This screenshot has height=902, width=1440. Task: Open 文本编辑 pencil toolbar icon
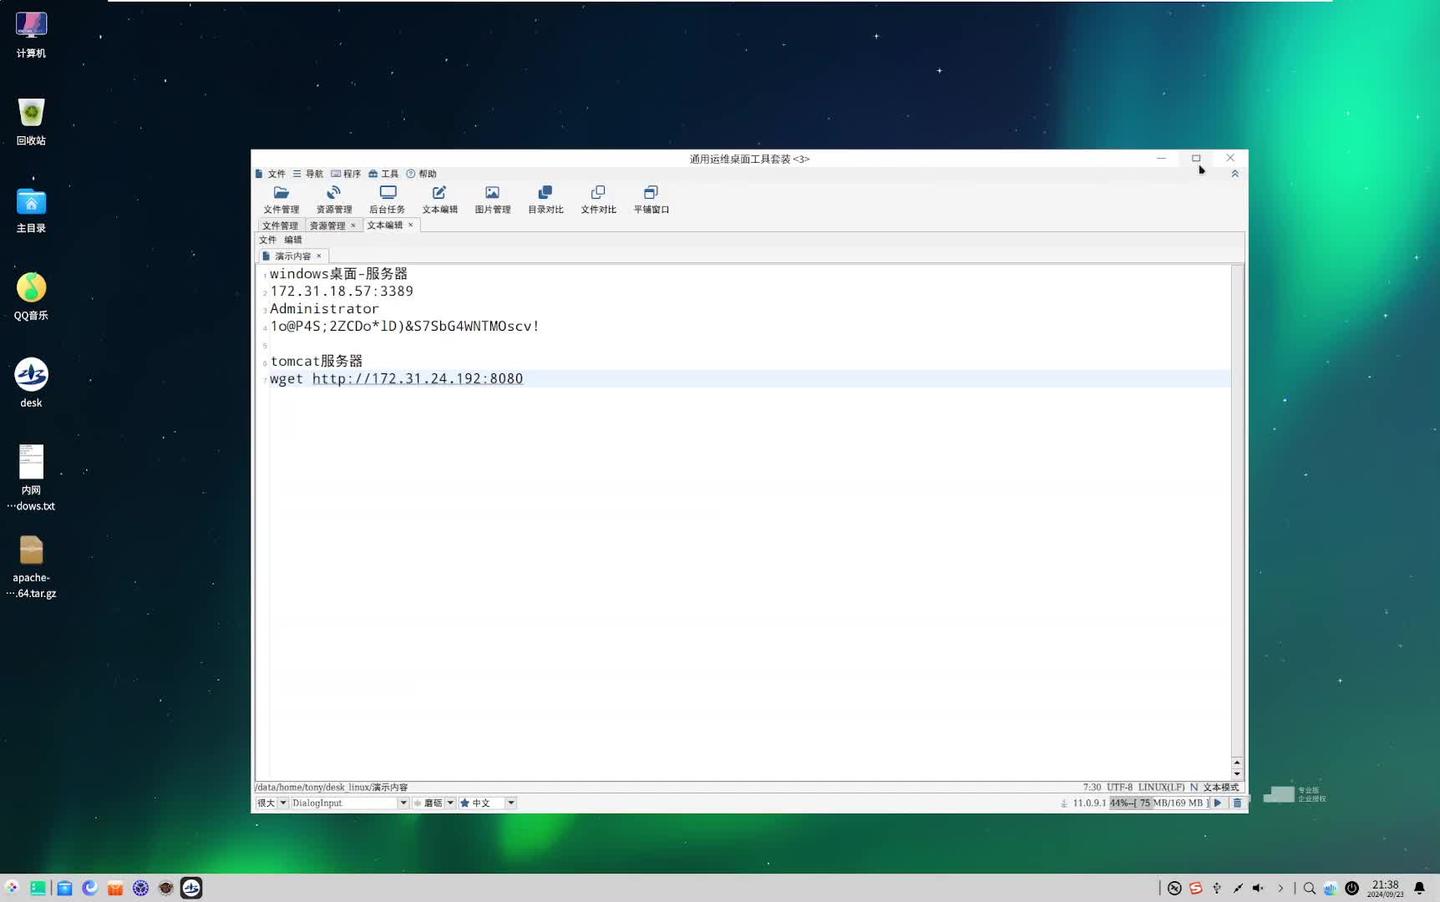click(x=439, y=199)
